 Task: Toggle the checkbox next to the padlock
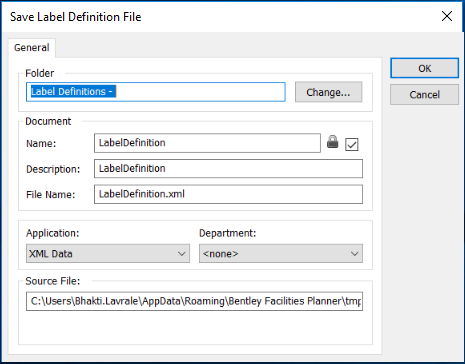coord(352,144)
